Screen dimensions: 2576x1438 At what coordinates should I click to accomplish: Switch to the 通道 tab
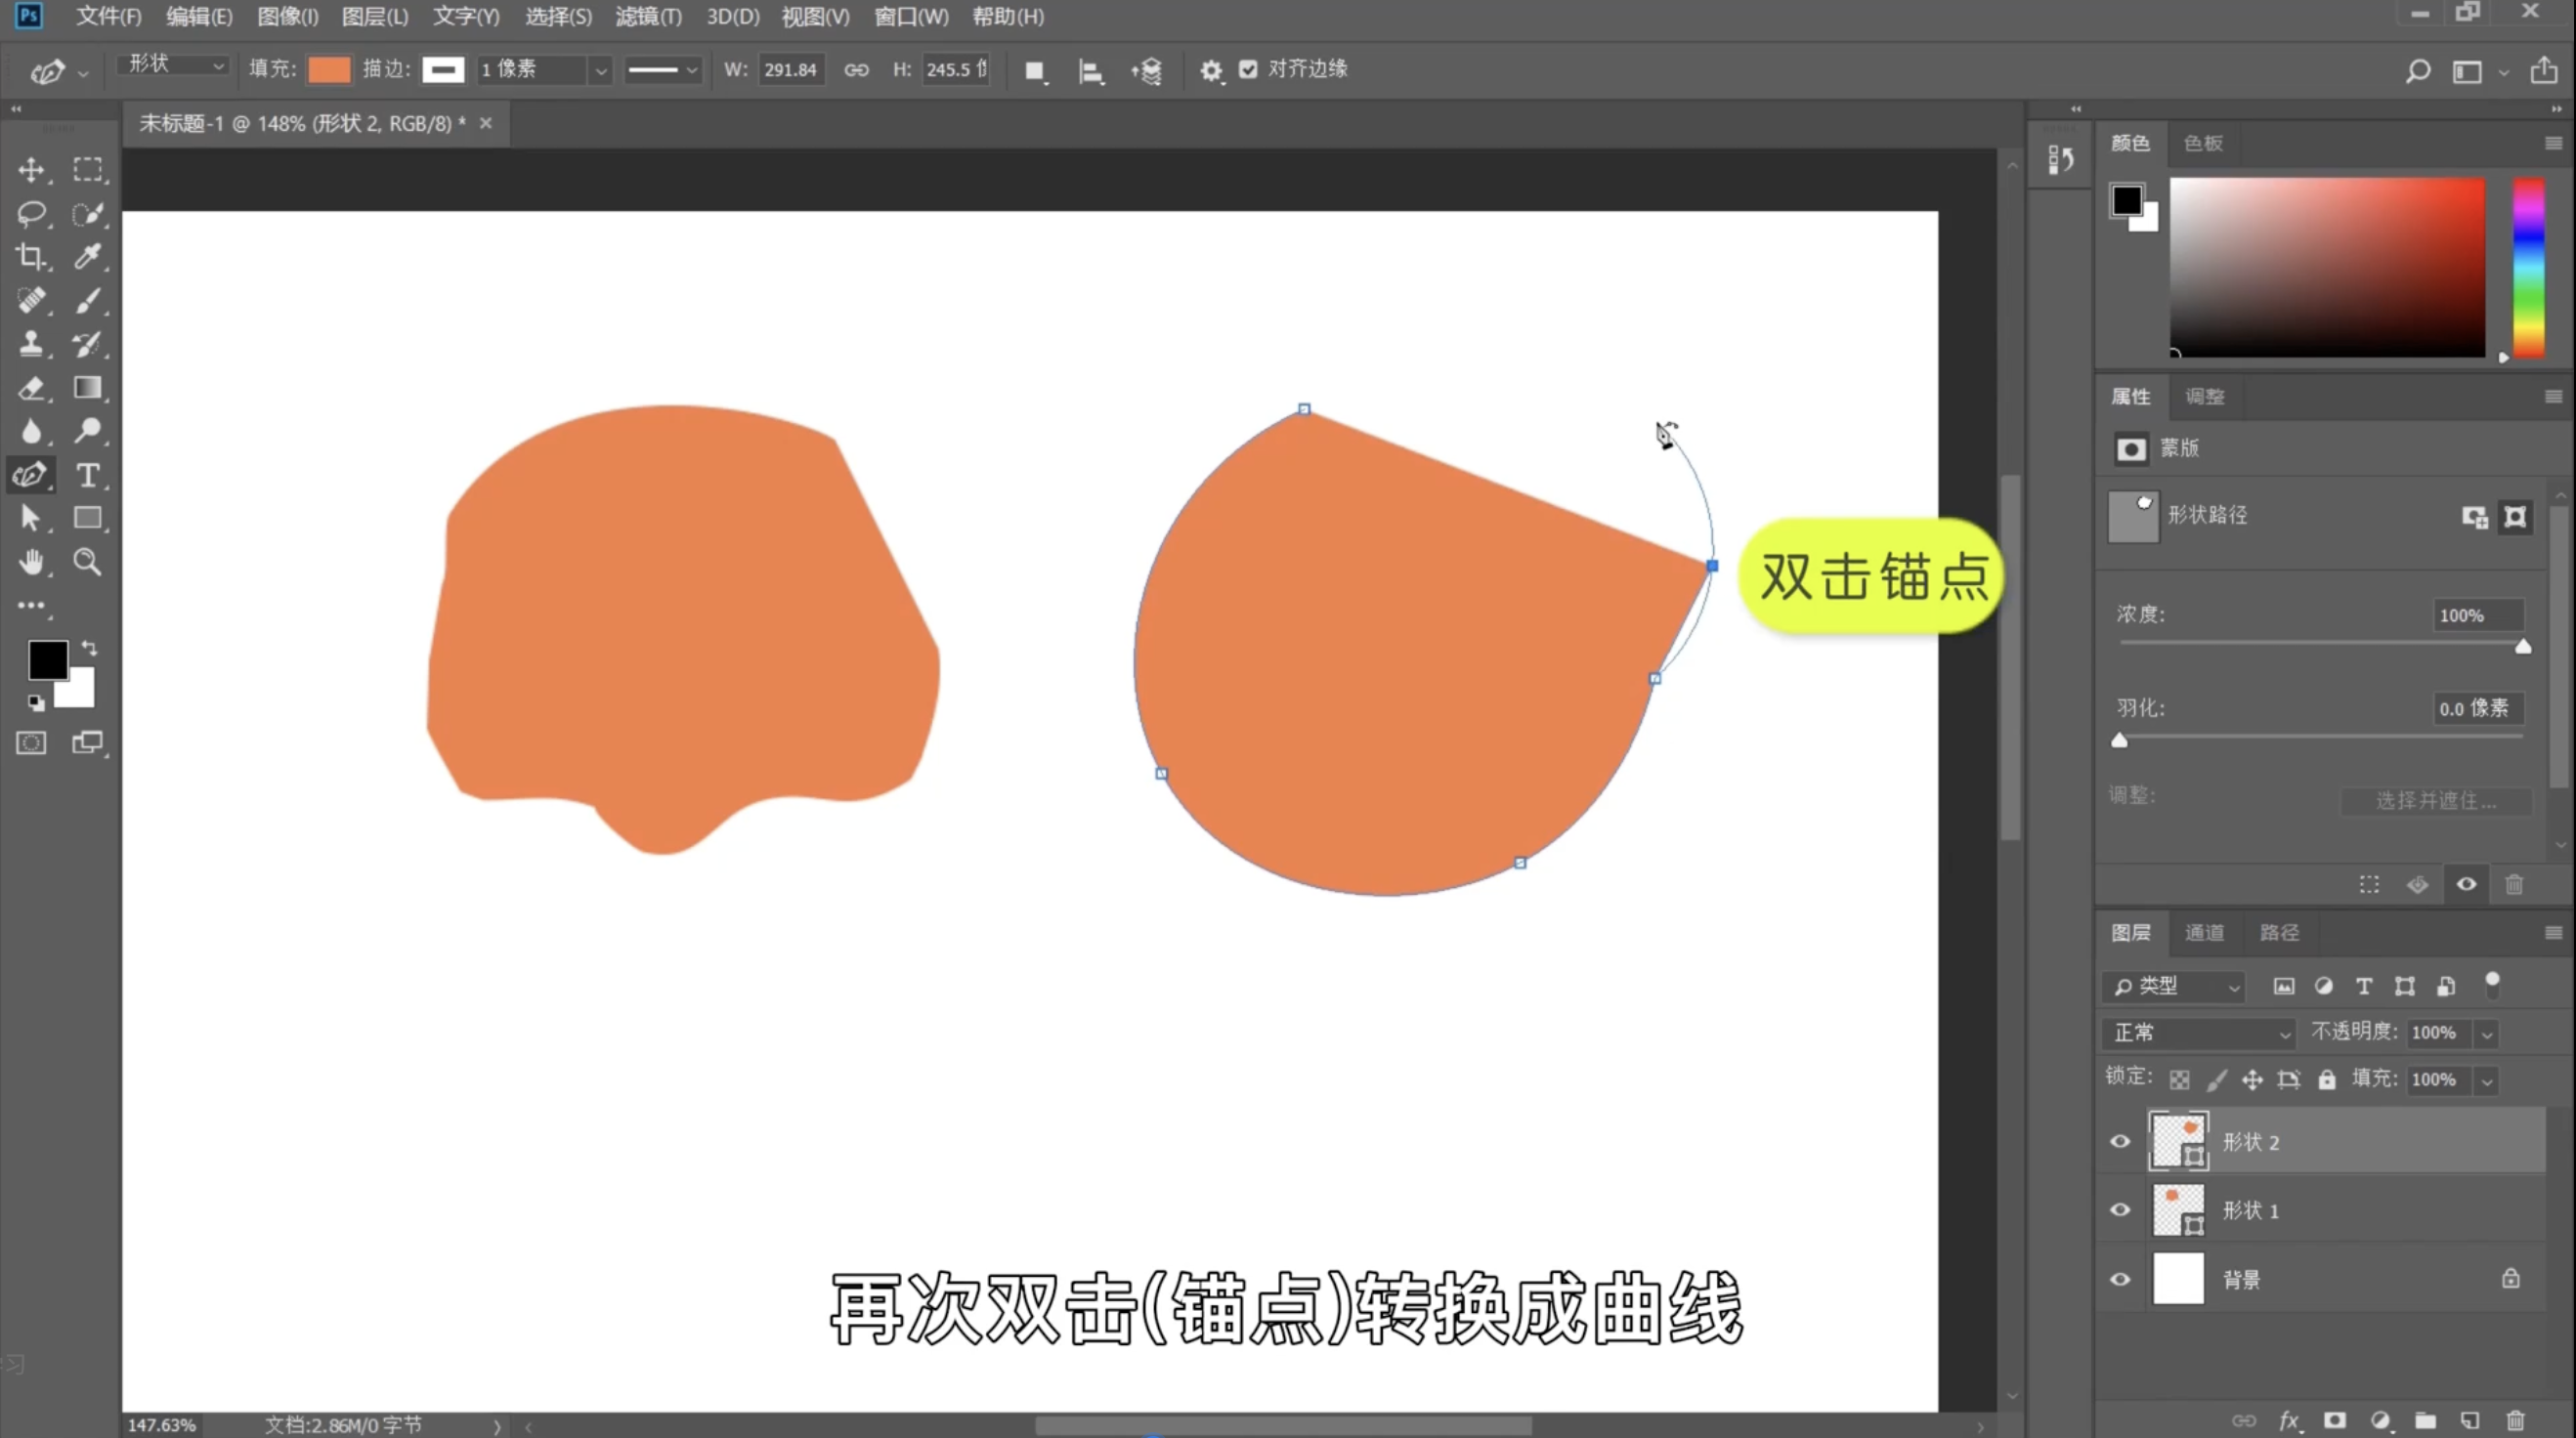coord(2204,933)
